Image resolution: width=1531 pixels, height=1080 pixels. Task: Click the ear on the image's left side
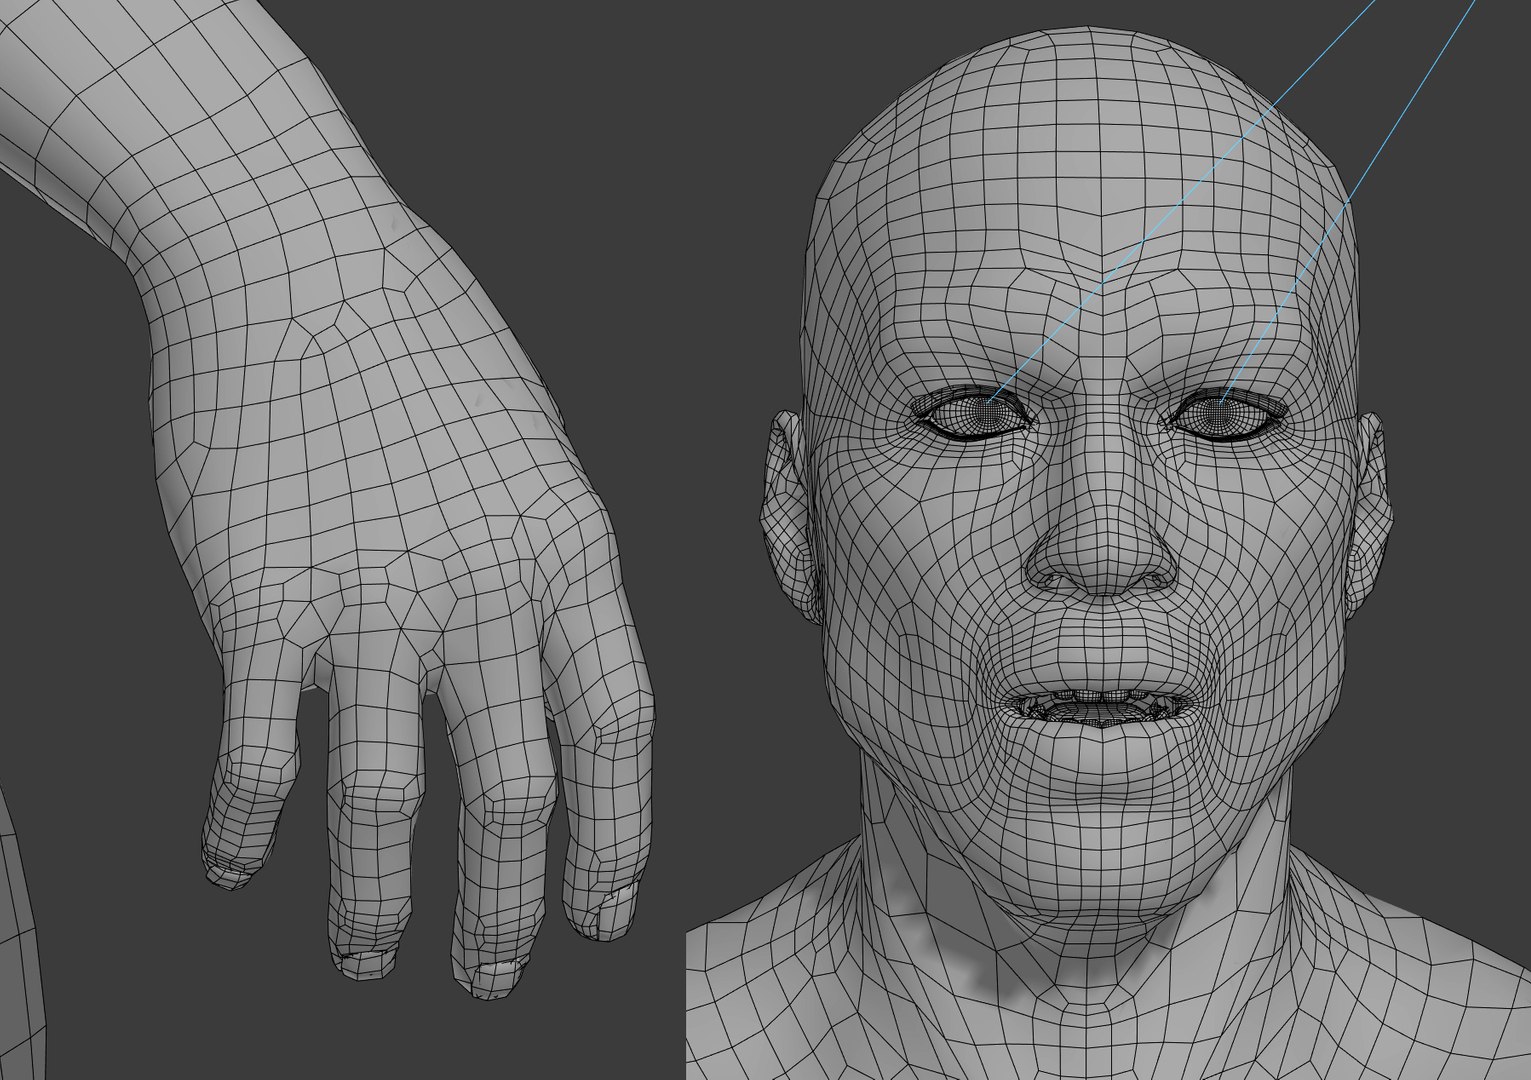[x=792, y=516]
